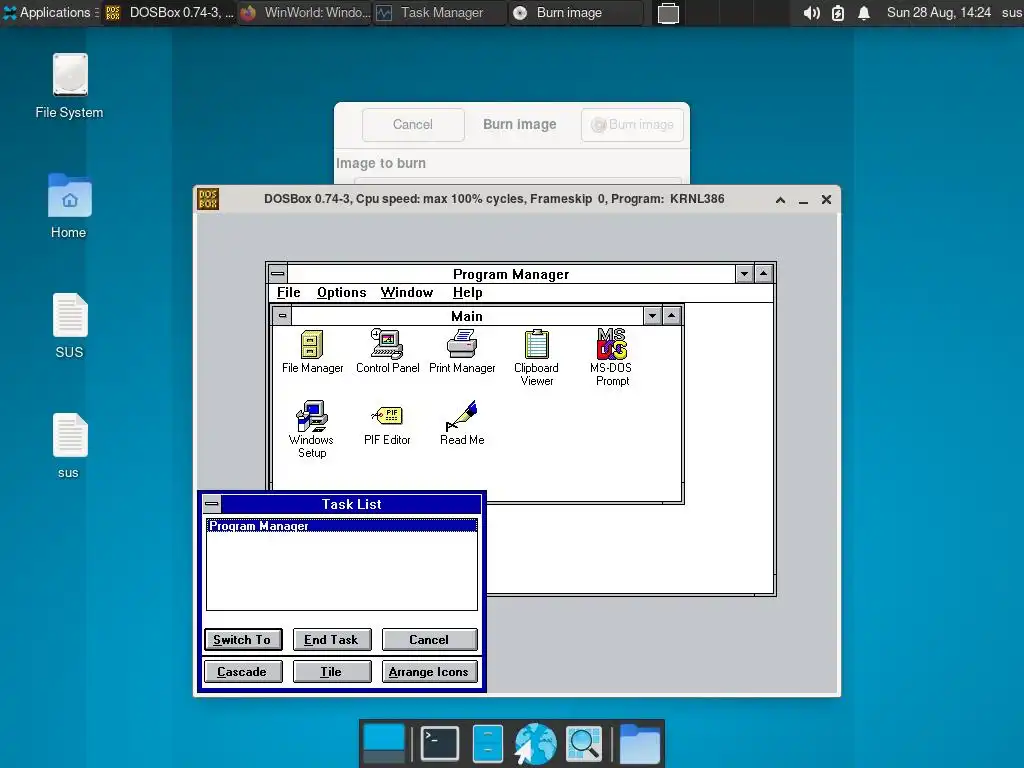Screen dimensions: 1024x768
Task: Open the Help menu in Program Manager
Action: click(468, 293)
